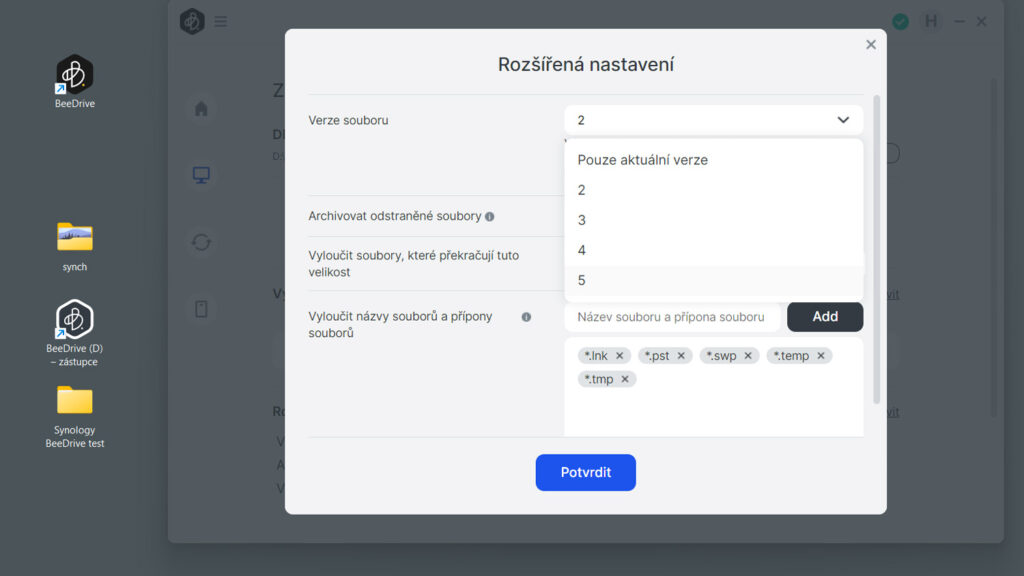Delete the *.swp tag from exclusions
Image resolution: width=1024 pixels, height=576 pixels.
[748, 356]
